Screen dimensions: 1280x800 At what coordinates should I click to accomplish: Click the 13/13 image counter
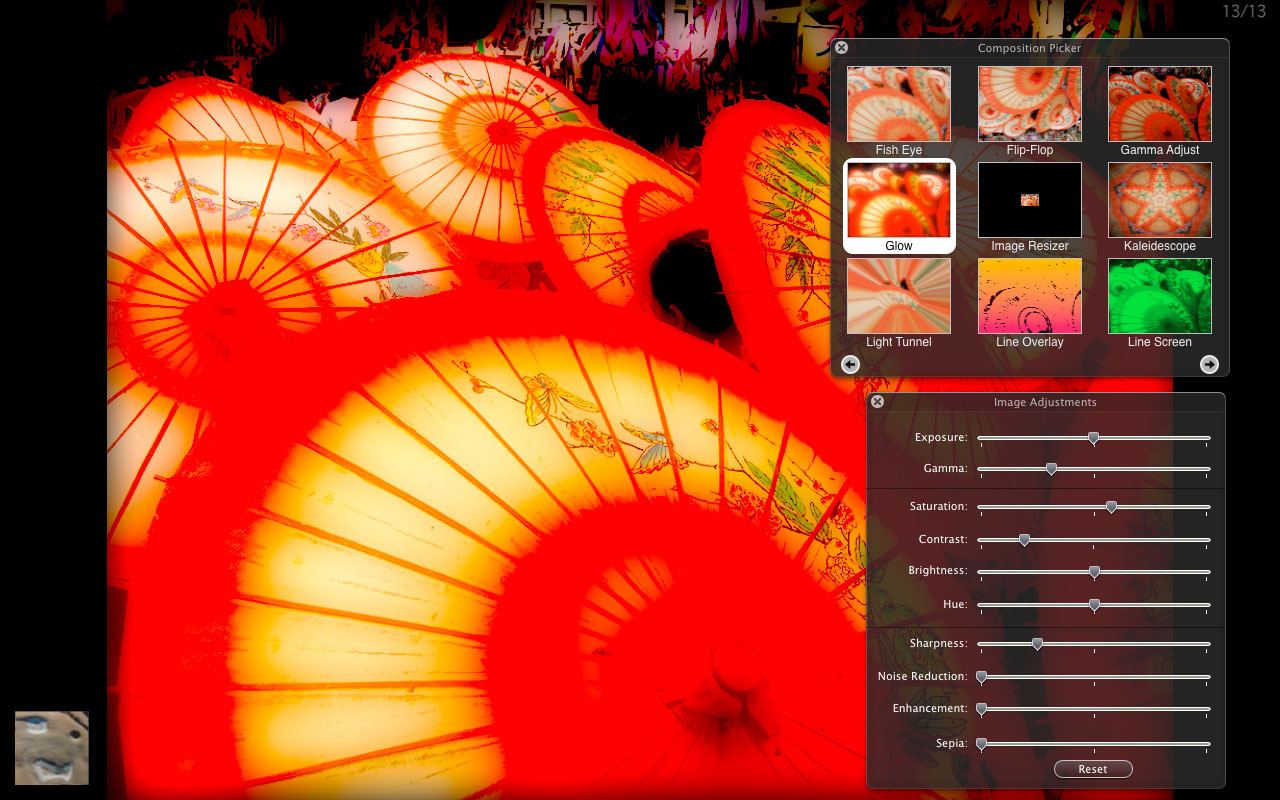1245,11
